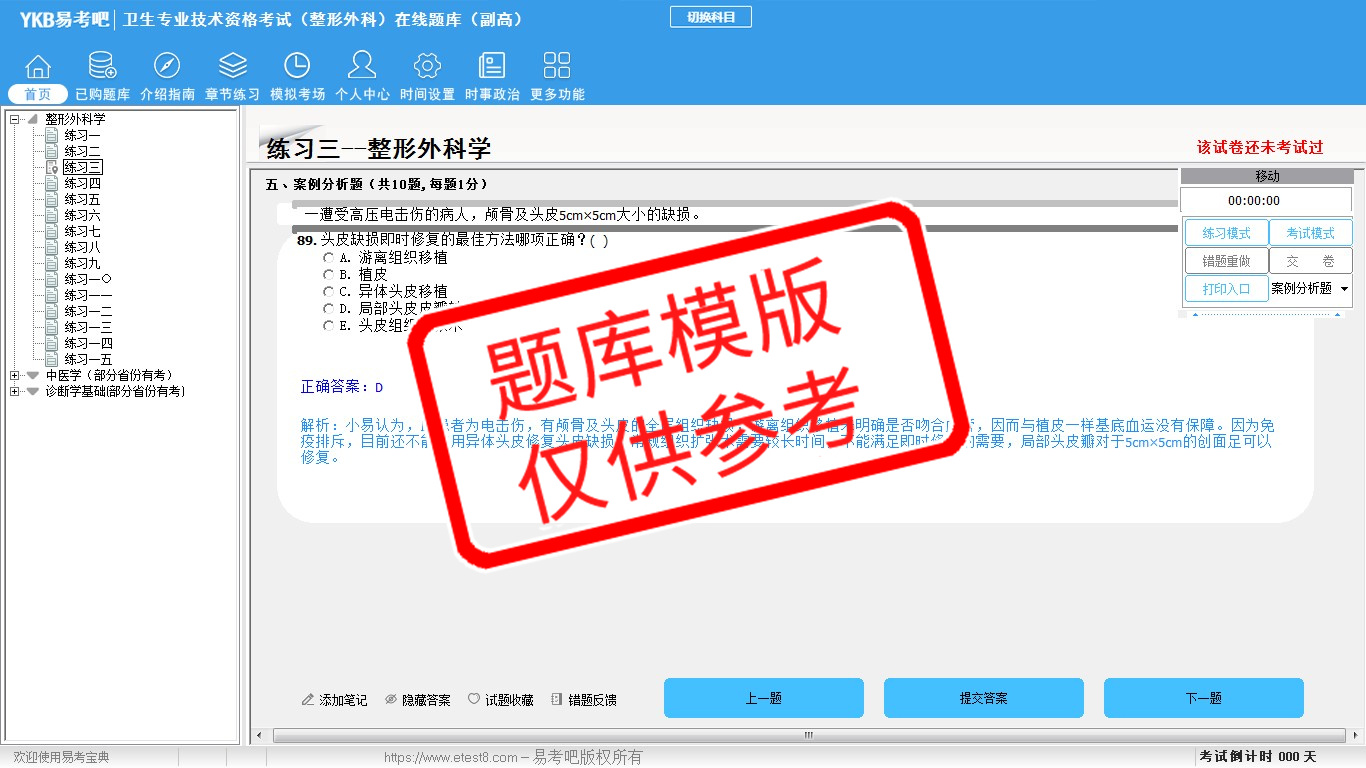The image size is (1366, 768).
Task: Switch to 考试模式 tab
Action: pyautogui.click(x=1310, y=233)
